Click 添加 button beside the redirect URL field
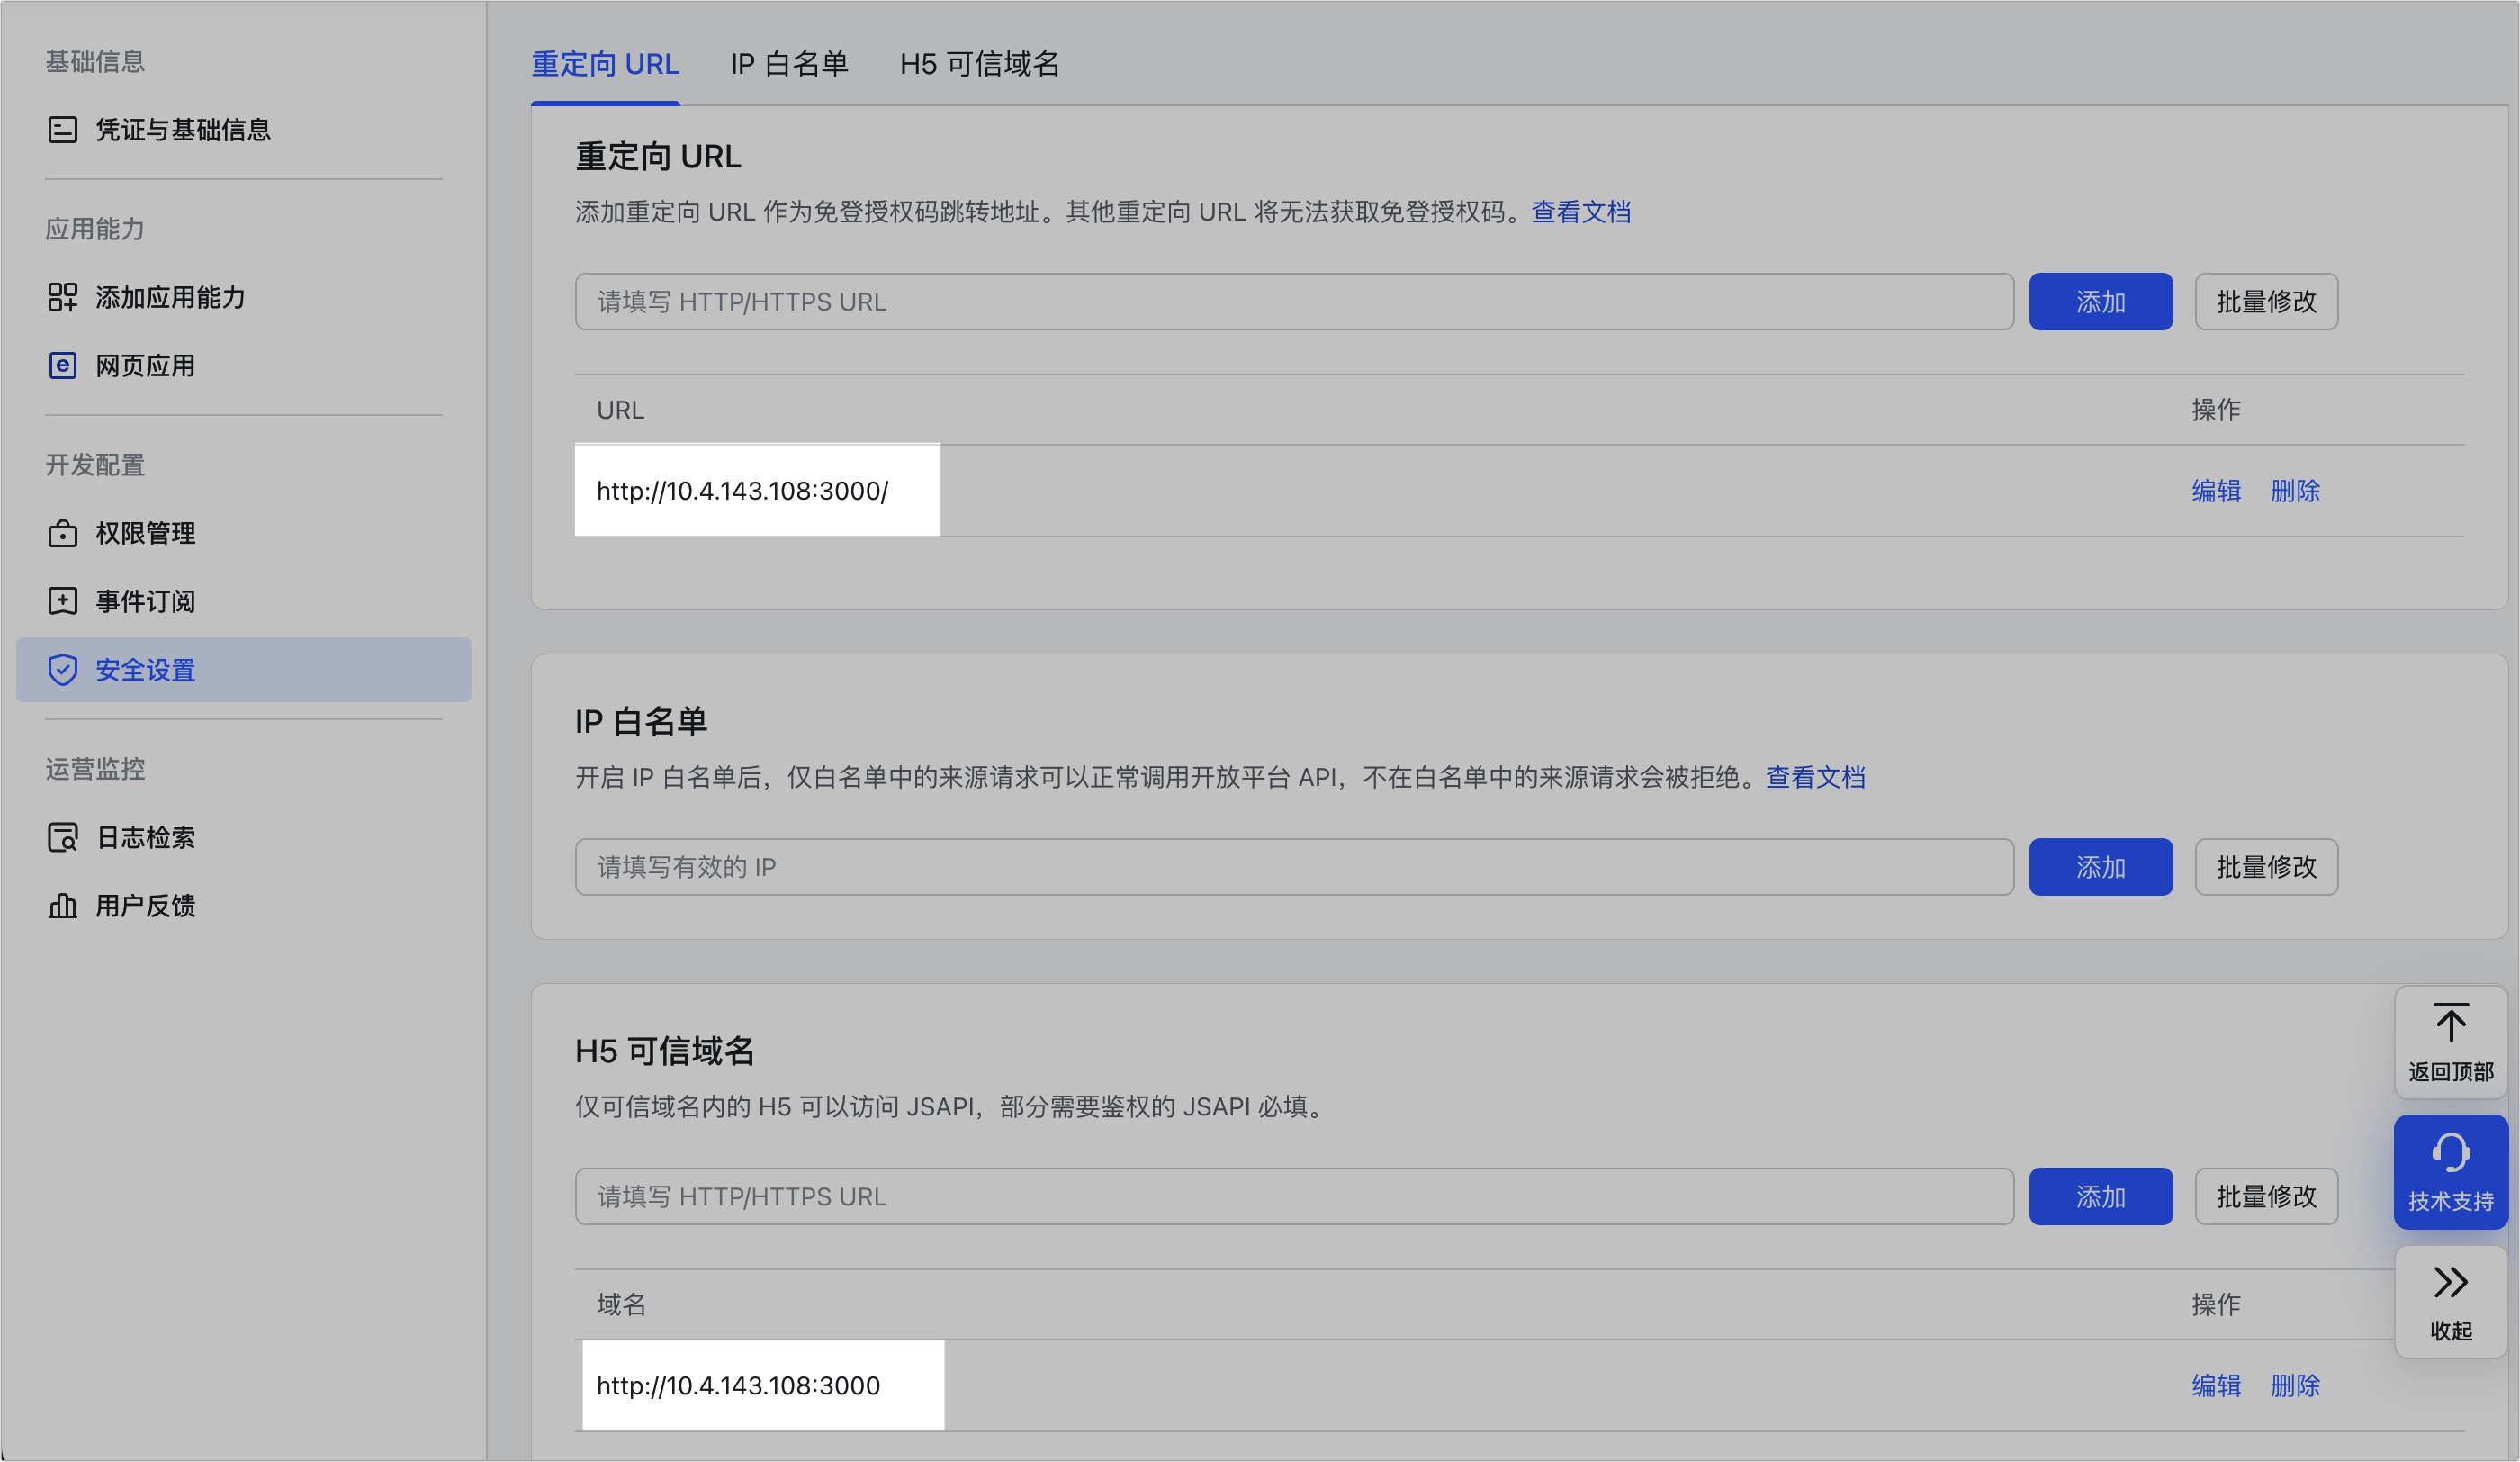 (x=2100, y=301)
